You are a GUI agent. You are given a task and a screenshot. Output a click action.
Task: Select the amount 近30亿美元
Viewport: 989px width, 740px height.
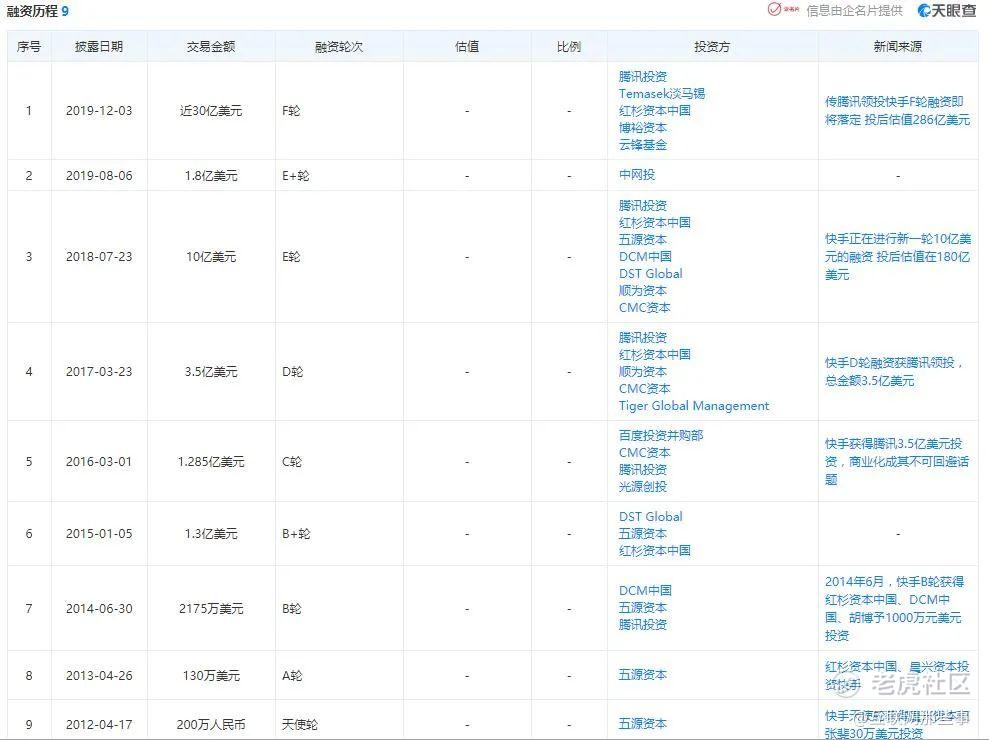pos(211,110)
